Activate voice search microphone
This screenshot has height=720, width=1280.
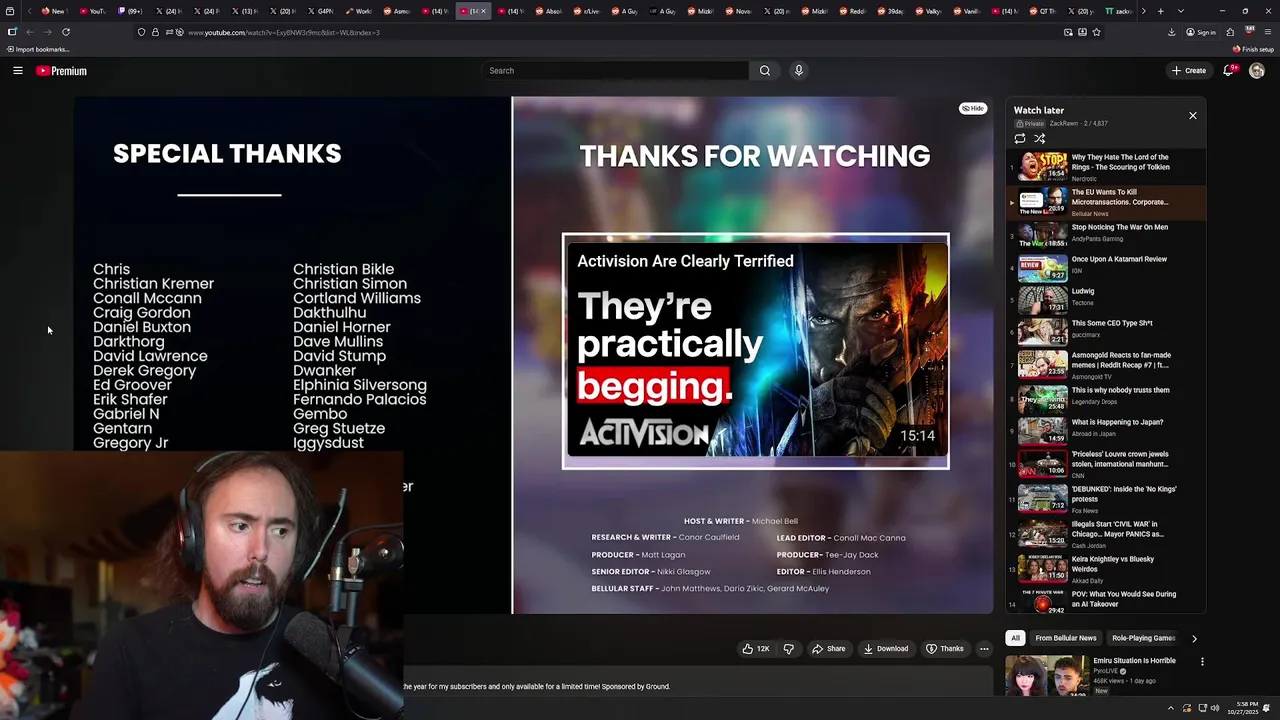coord(798,71)
